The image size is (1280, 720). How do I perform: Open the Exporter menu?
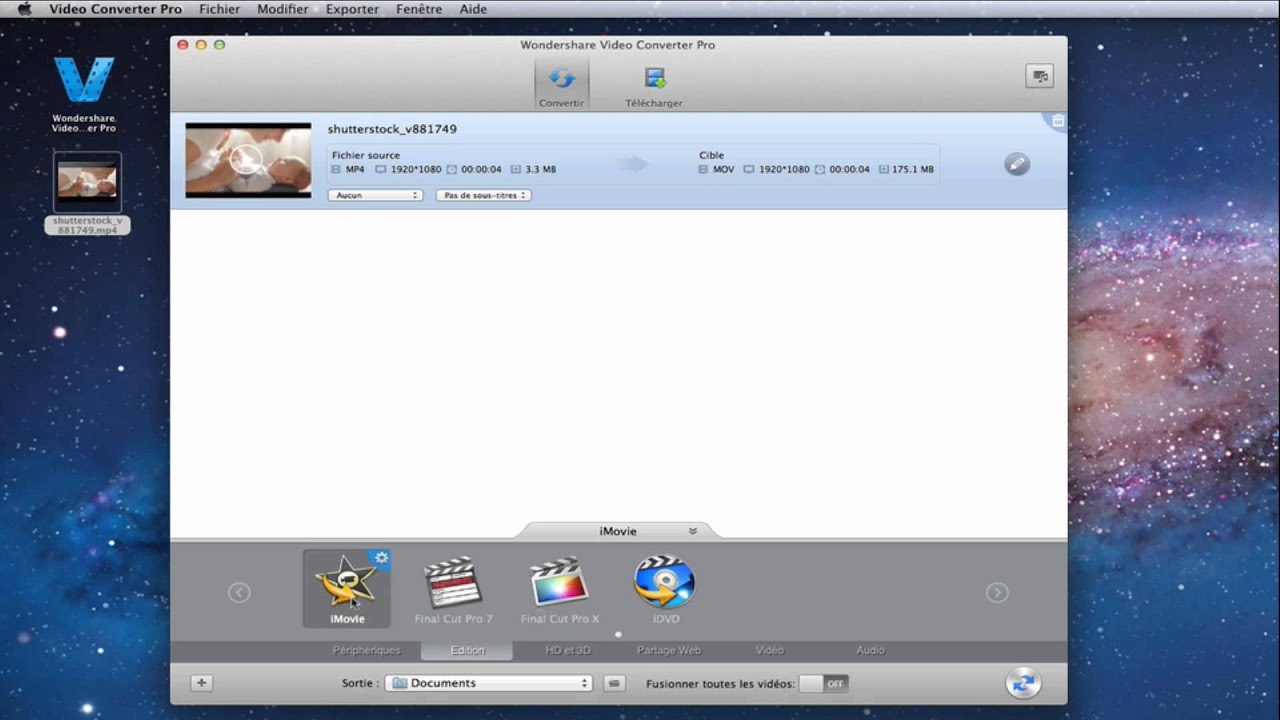click(x=352, y=9)
